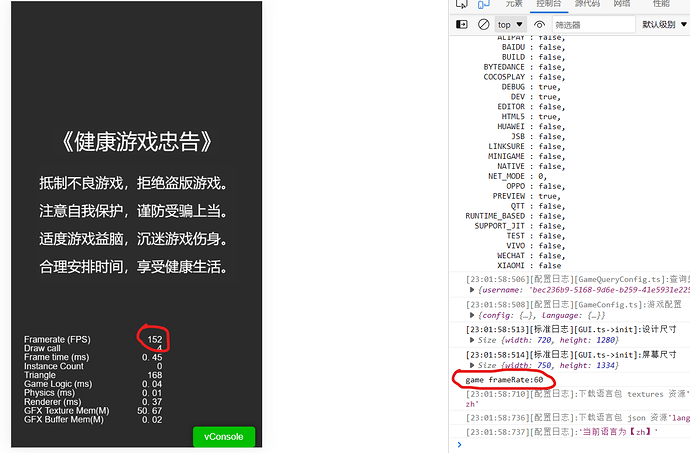Click the FPS value 152
The image size is (690, 453).
(x=154, y=339)
